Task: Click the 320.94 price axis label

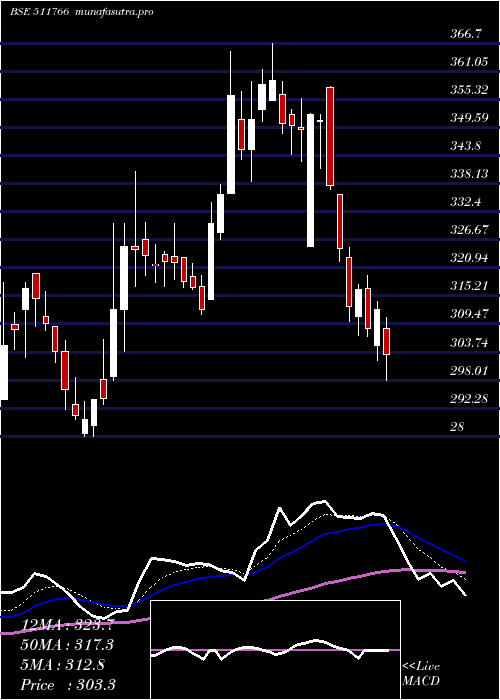Action: coord(469,258)
